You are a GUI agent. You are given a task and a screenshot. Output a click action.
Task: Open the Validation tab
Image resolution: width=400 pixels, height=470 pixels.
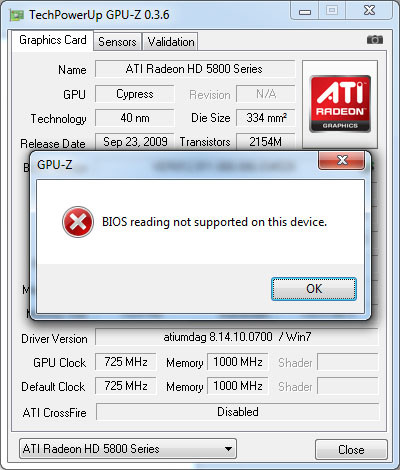[x=171, y=42]
